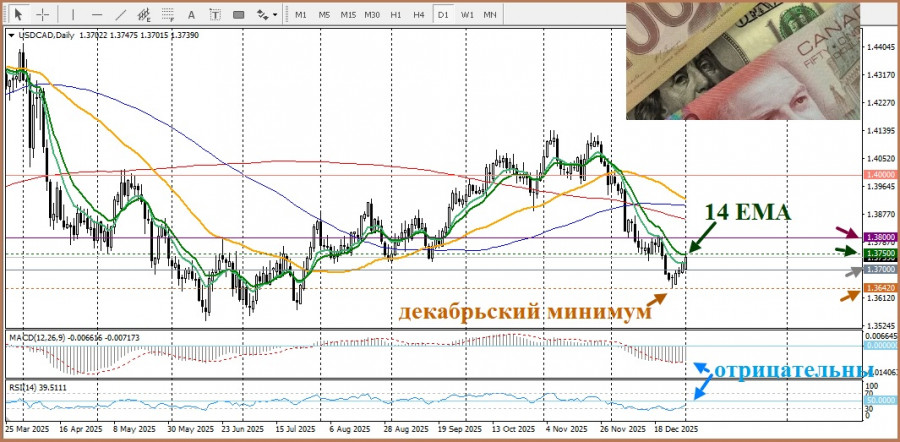Click the 28 Aug 2025 date label
The height and width of the screenshot is (442, 900).
(405, 429)
